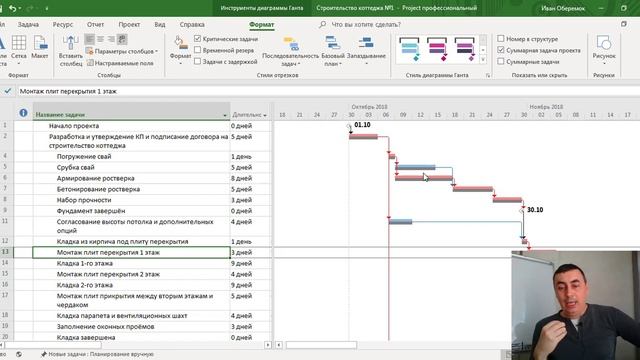This screenshot has width=640, height=360.
Task: Click the Что вы хотите сделать search box
Action: pyautogui.click(x=366, y=24)
